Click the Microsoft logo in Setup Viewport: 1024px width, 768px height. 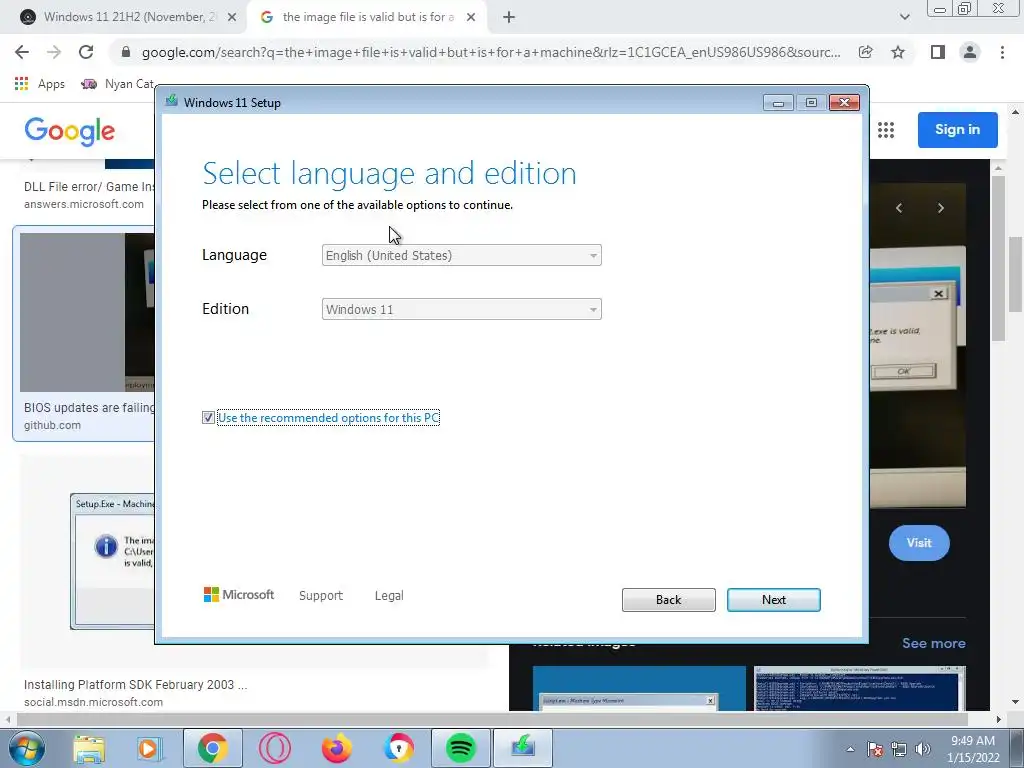click(239, 594)
